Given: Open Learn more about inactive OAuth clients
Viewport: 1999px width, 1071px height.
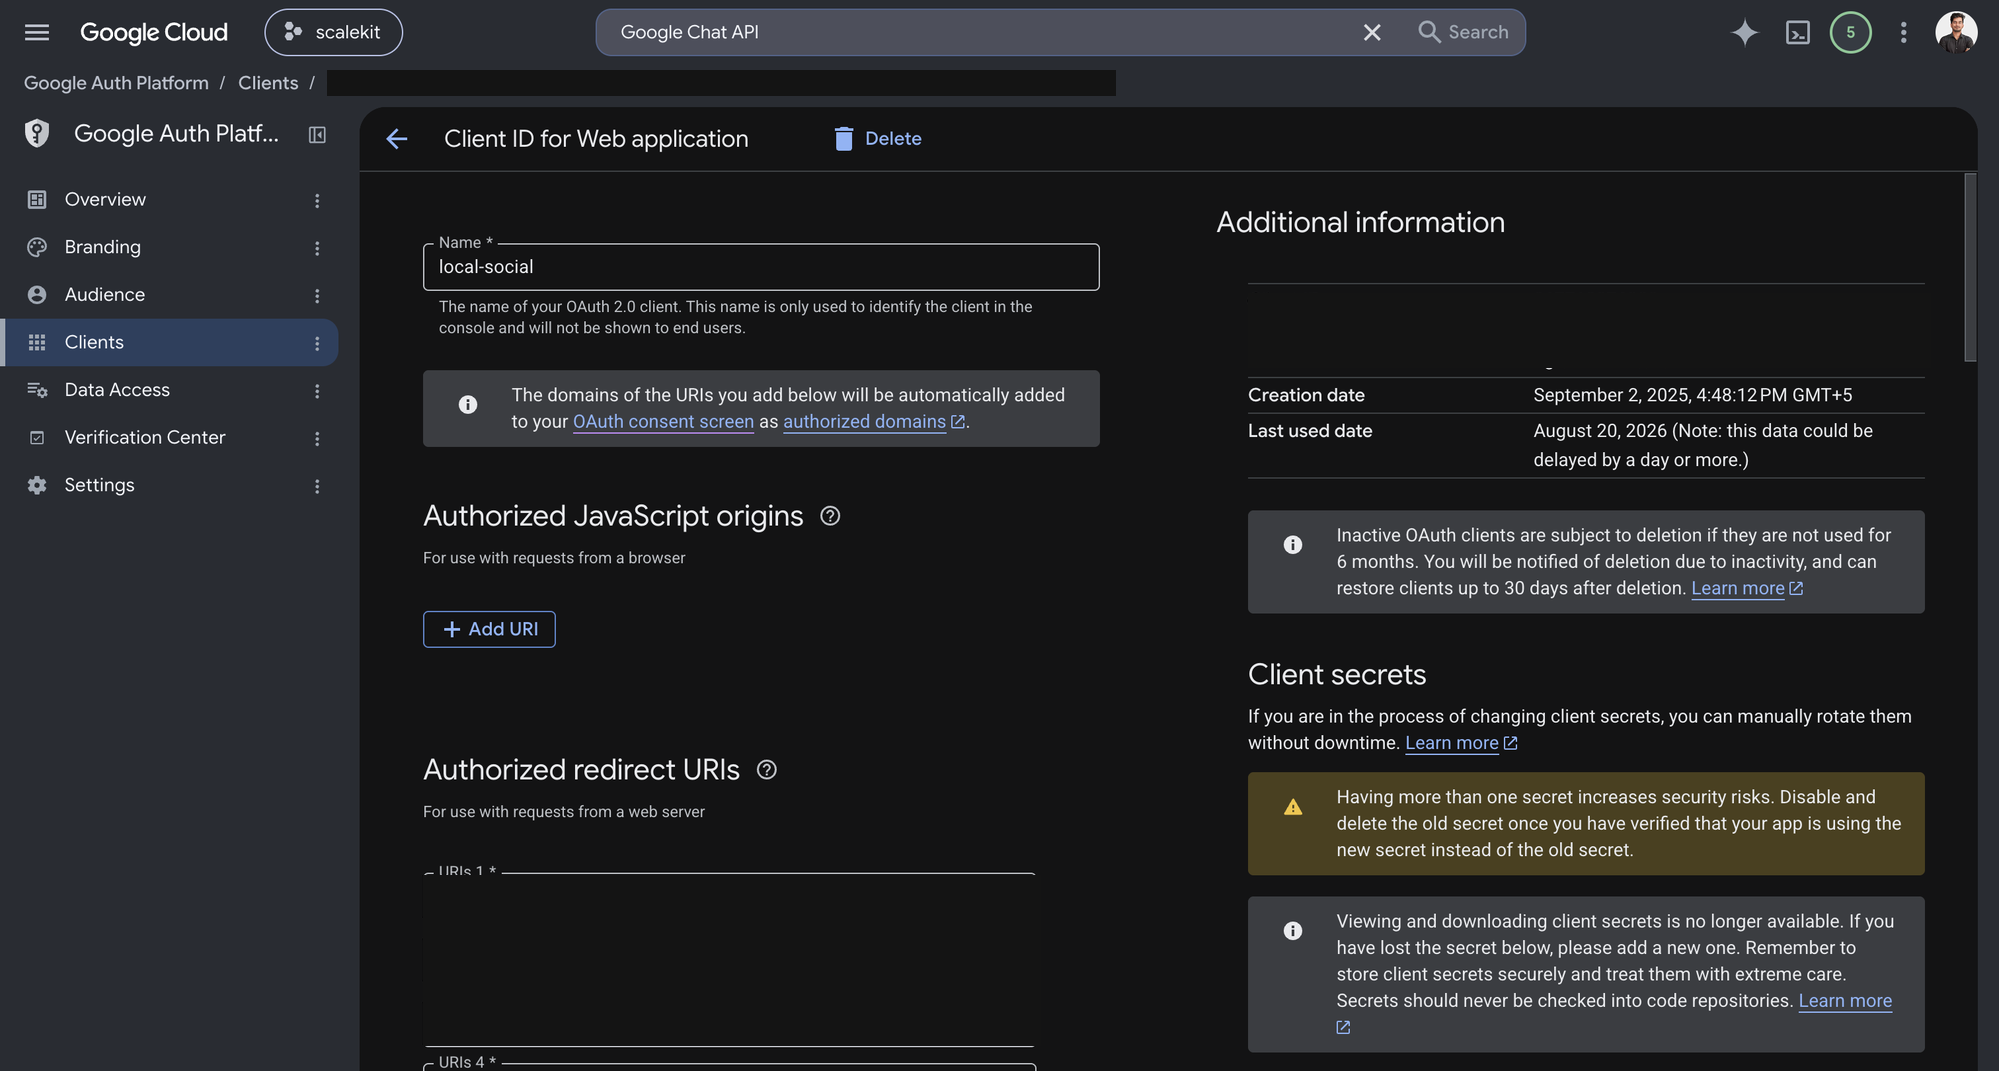Looking at the screenshot, I should [x=1747, y=588].
